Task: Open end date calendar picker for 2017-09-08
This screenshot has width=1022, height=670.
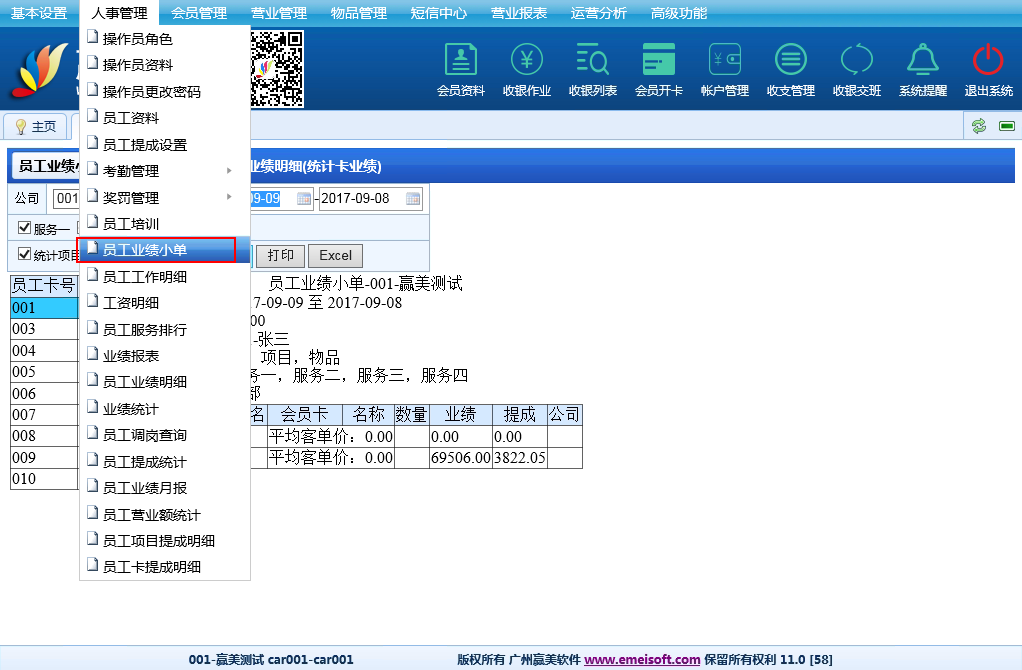Action: coord(413,199)
